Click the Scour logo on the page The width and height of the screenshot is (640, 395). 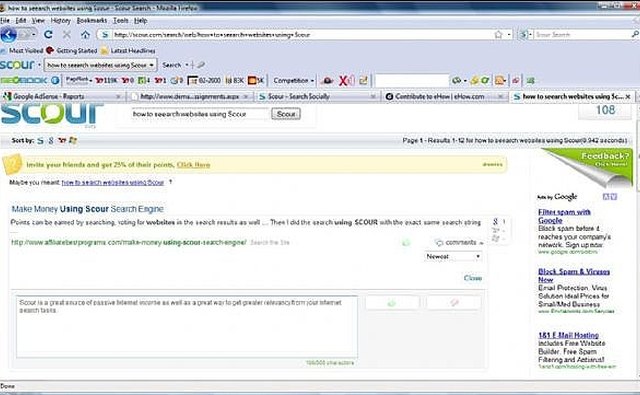(51, 114)
